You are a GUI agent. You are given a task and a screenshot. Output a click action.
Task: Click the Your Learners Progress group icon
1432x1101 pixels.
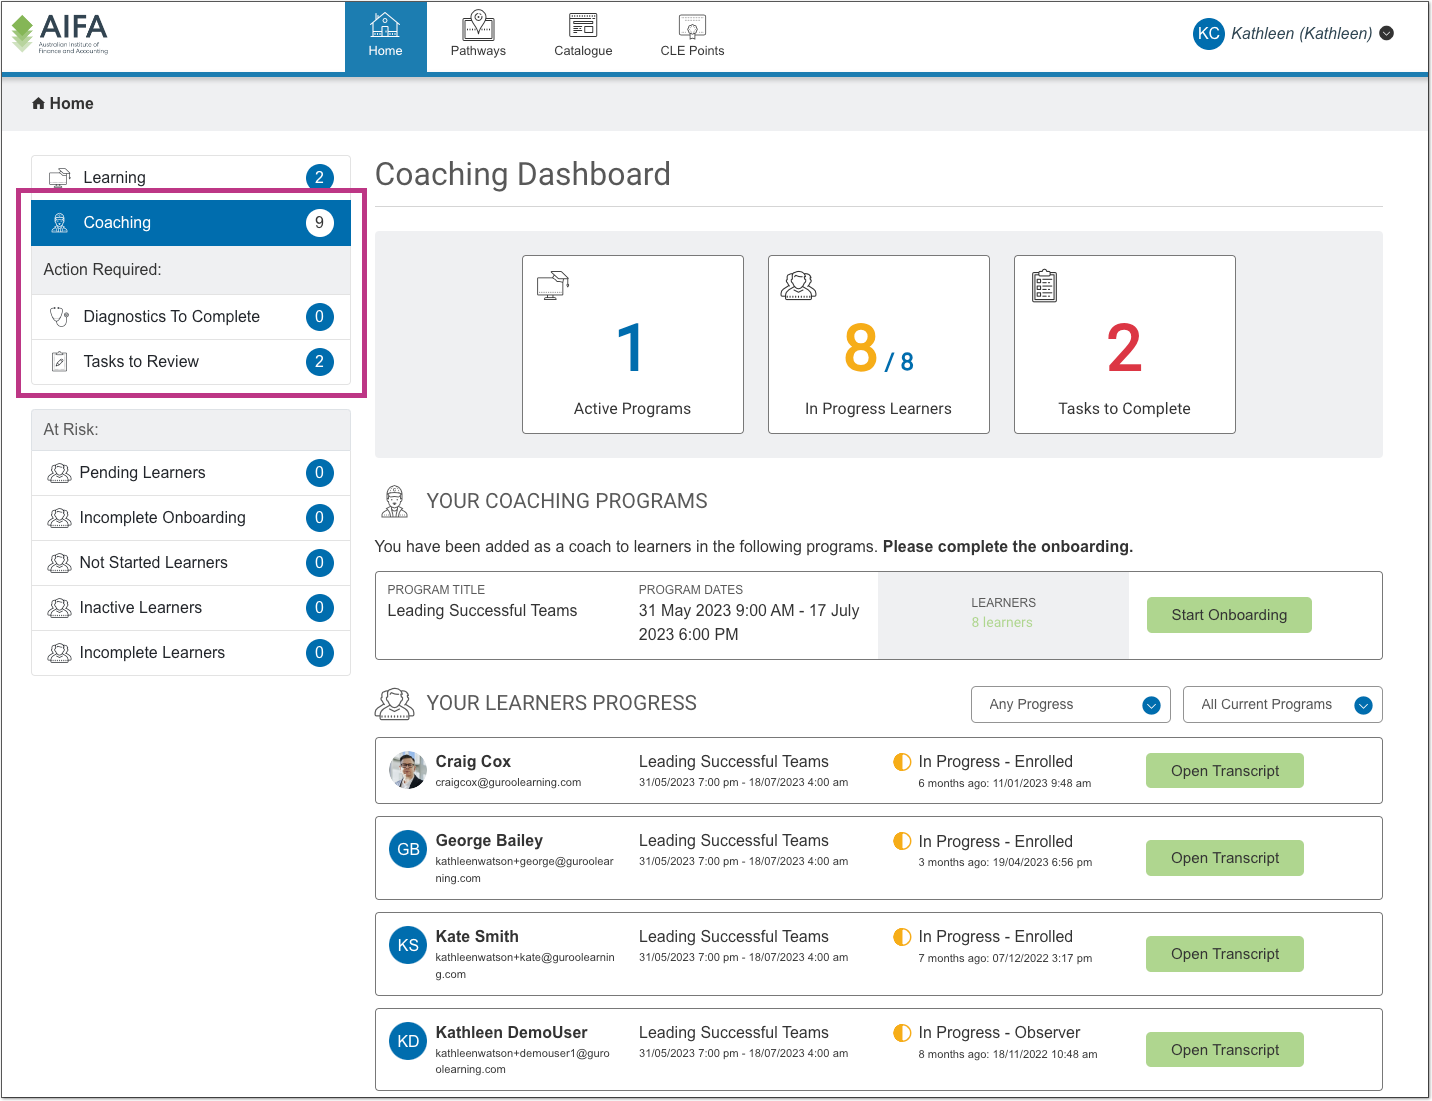click(x=394, y=703)
